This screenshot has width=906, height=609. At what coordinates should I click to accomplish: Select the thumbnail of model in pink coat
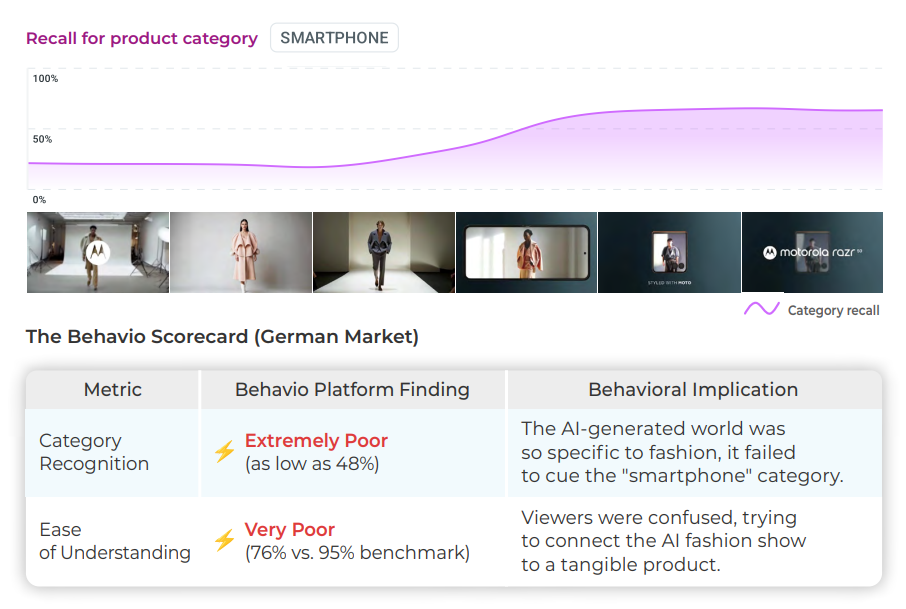pos(241,252)
